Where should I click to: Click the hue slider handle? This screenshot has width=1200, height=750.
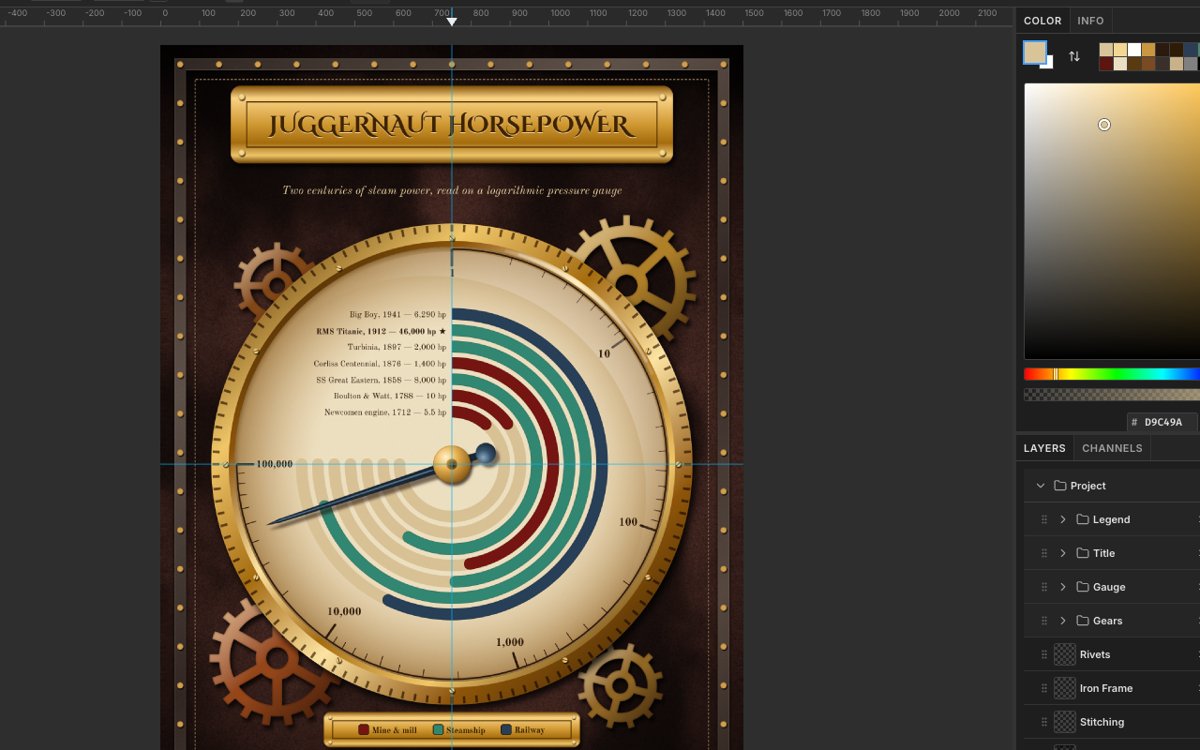tap(1055, 374)
